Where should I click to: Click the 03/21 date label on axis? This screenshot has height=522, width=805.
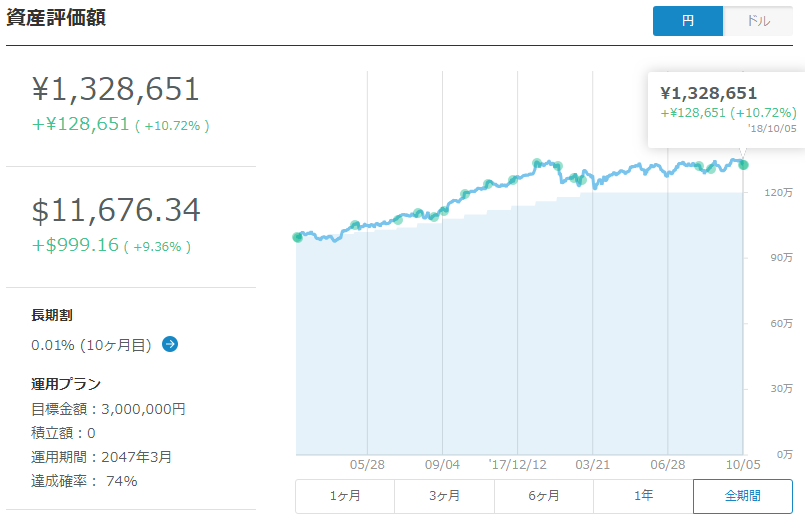point(592,465)
